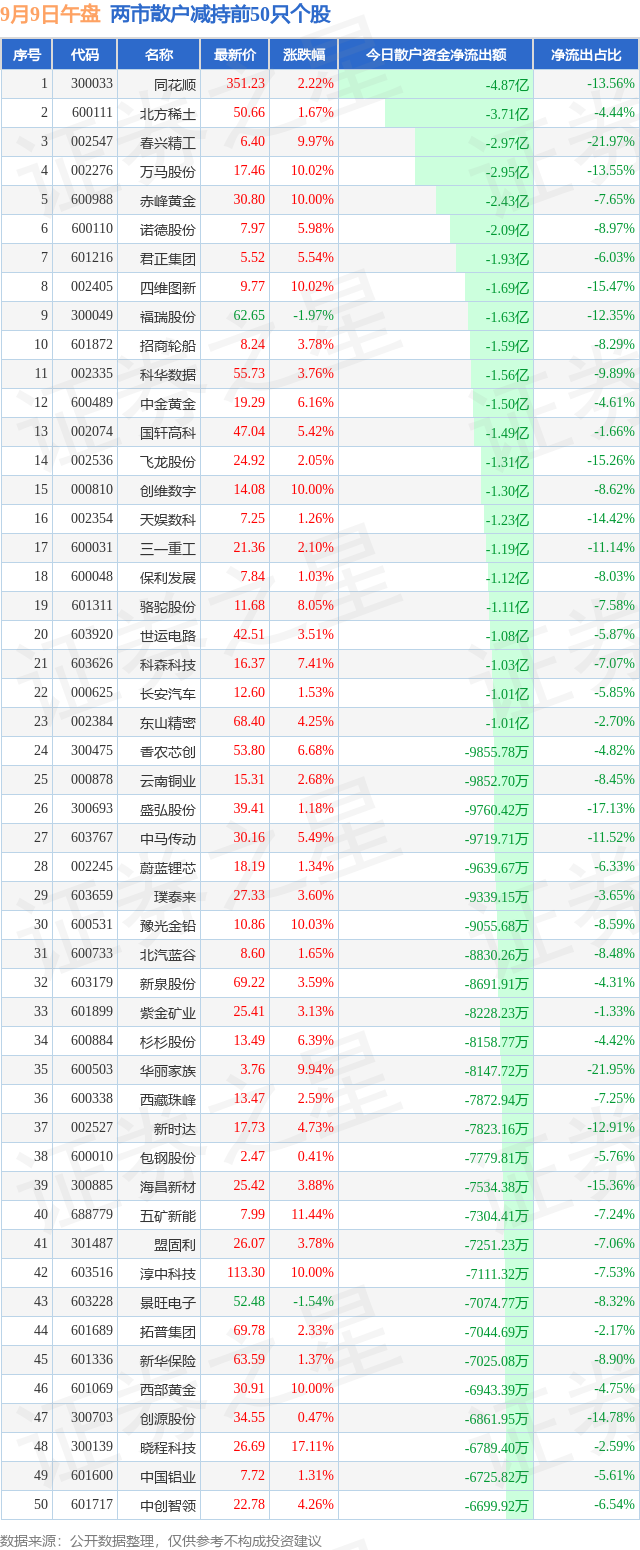The image size is (640, 1550).
Task: Click the stock code 603920
Action: coord(92,634)
